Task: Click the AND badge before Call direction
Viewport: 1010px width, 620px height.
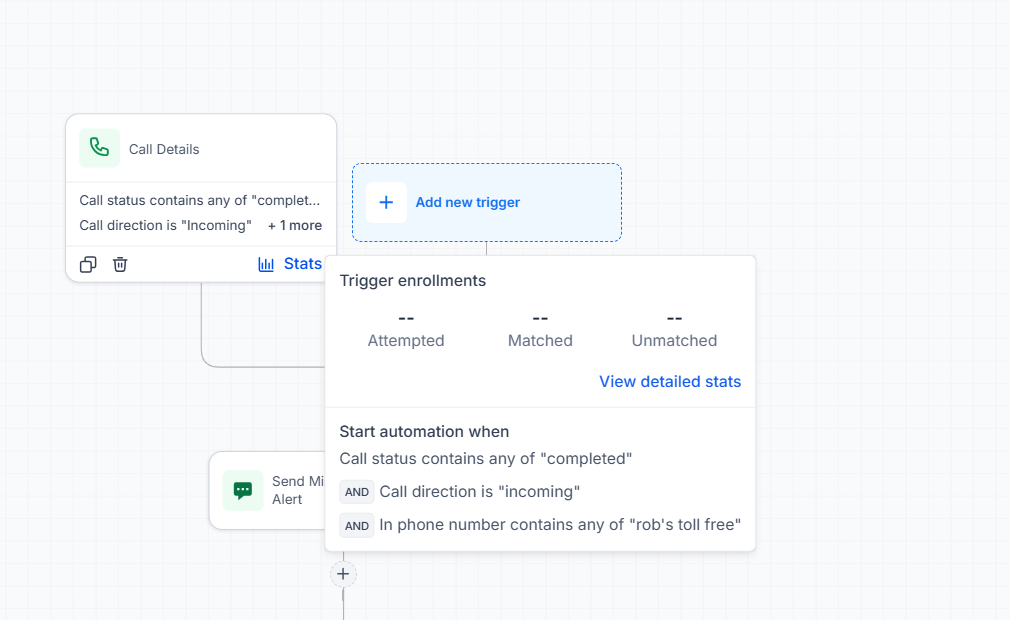Action: (357, 492)
